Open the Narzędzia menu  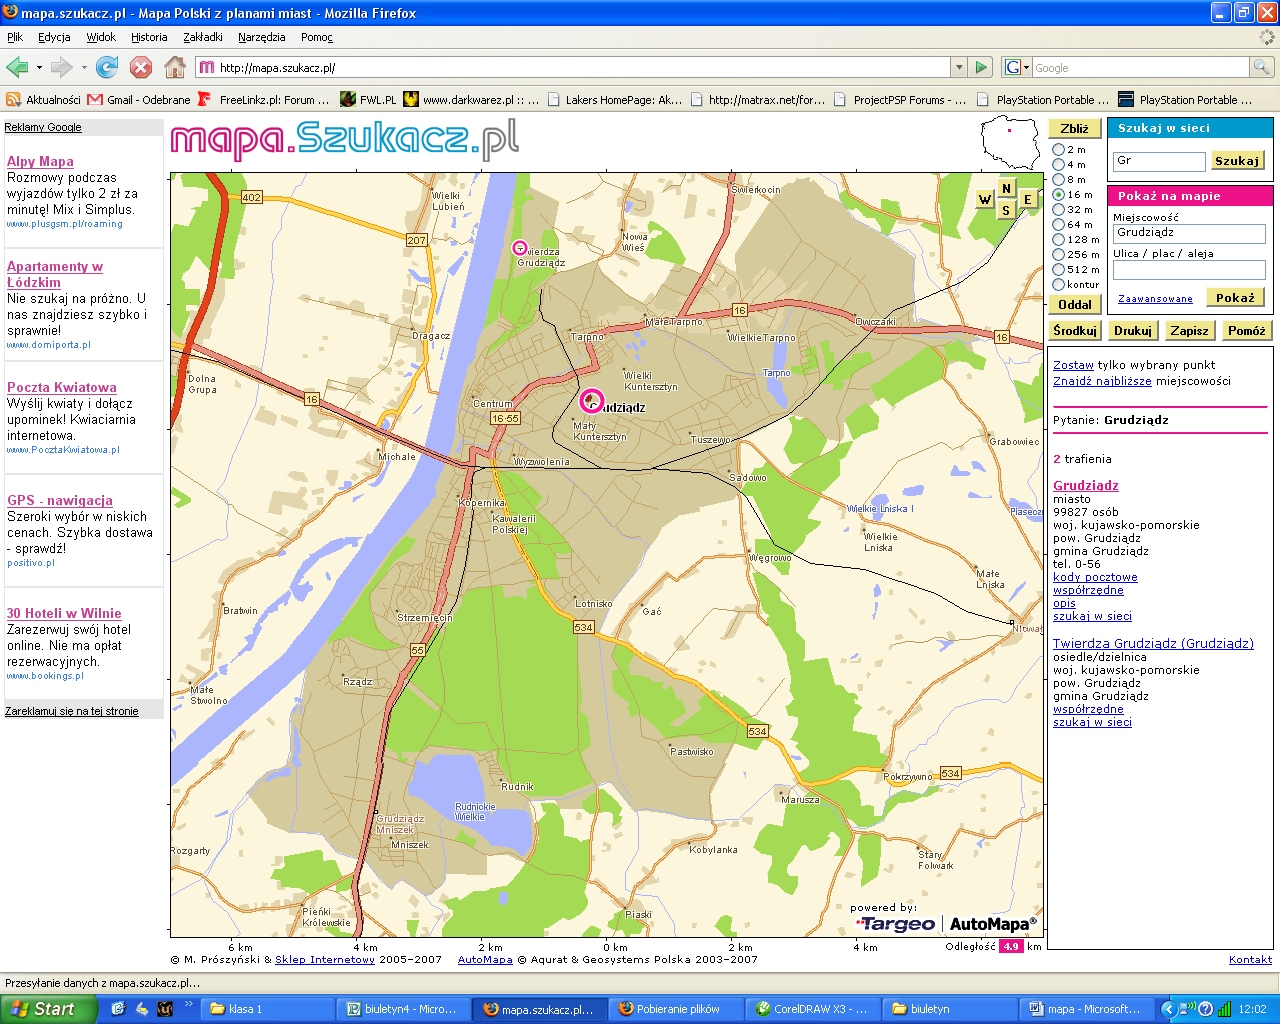pos(262,37)
